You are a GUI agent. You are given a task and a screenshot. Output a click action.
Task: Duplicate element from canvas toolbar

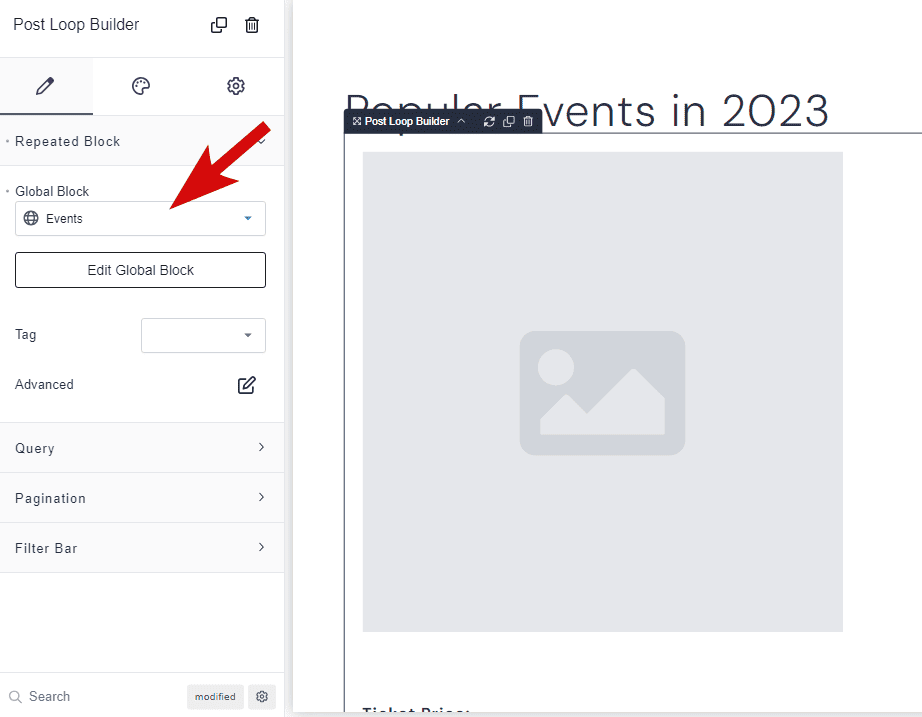(509, 121)
